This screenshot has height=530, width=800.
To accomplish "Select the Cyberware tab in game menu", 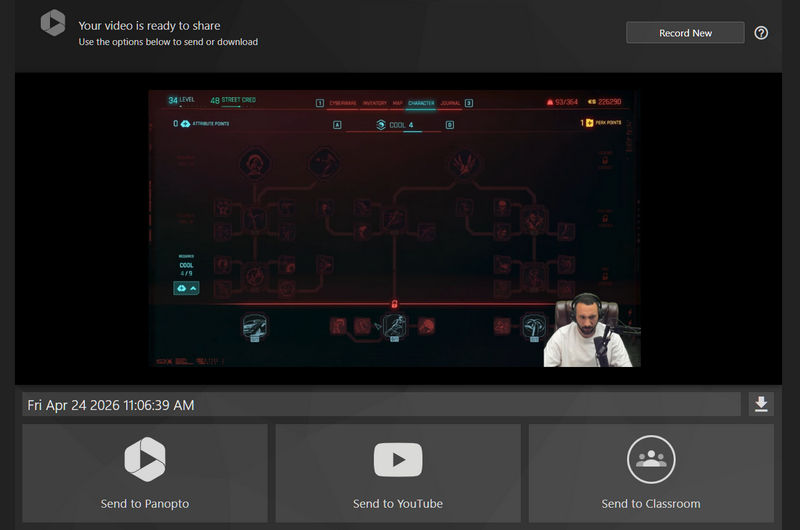I will click(x=343, y=102).
